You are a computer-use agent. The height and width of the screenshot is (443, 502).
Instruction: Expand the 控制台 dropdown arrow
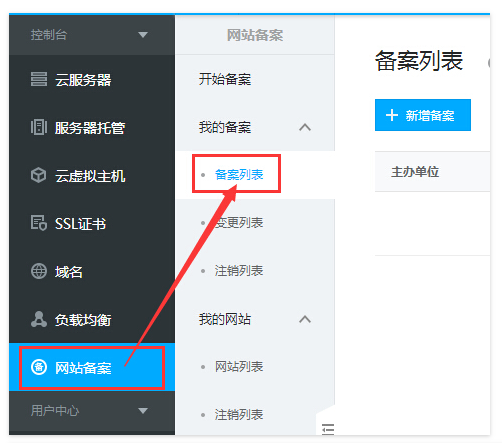point(143,35)
